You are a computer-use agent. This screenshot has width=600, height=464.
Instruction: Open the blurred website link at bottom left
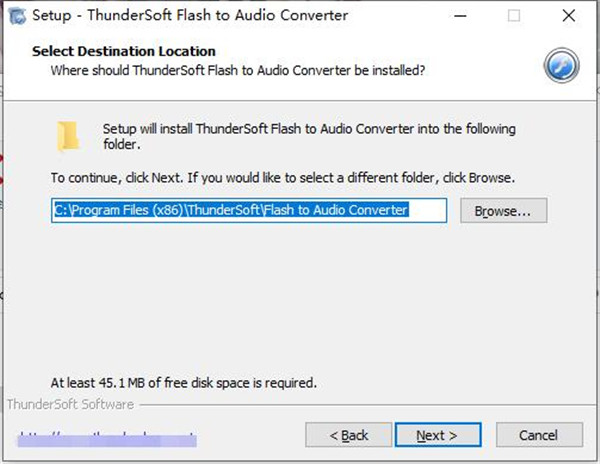point(107,439)
